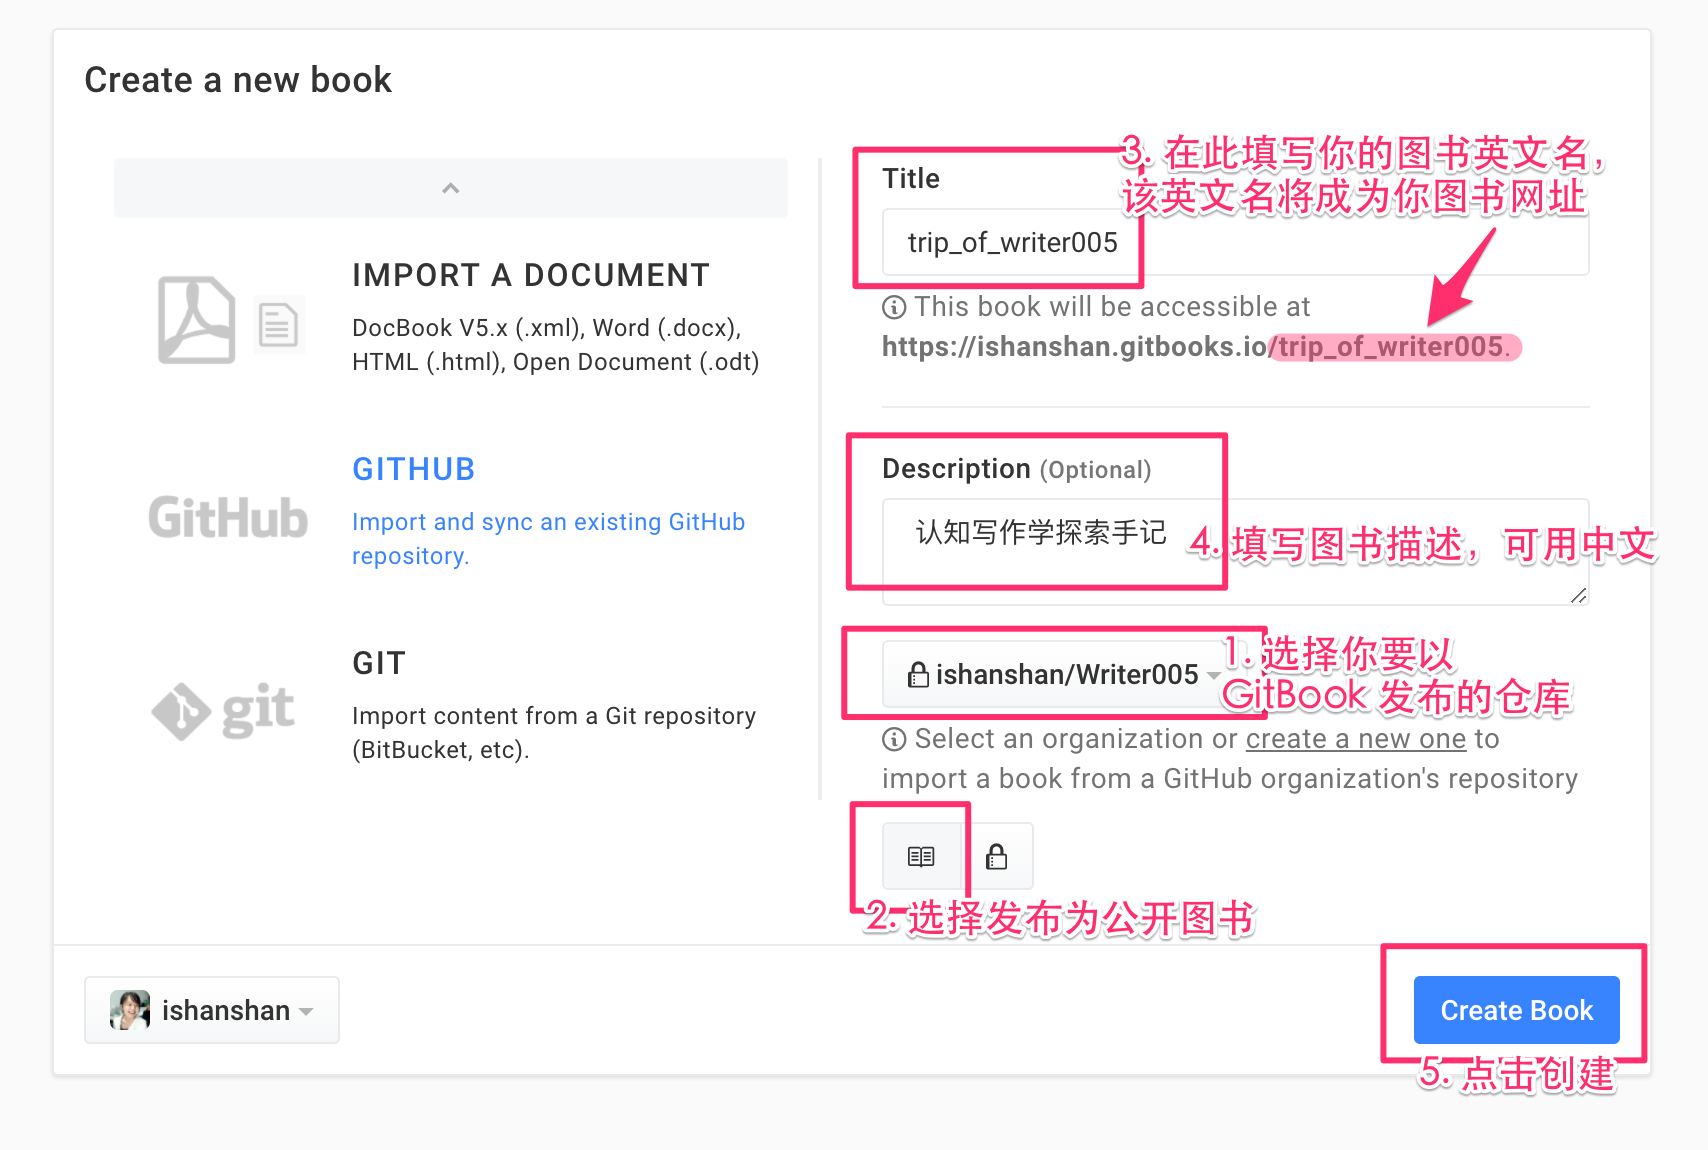Open the ishanshan/Writer005 repository dropdown
The width and height of the screenshot is (1708, 1150).
pyautogui.click(x=1064, y=674)
